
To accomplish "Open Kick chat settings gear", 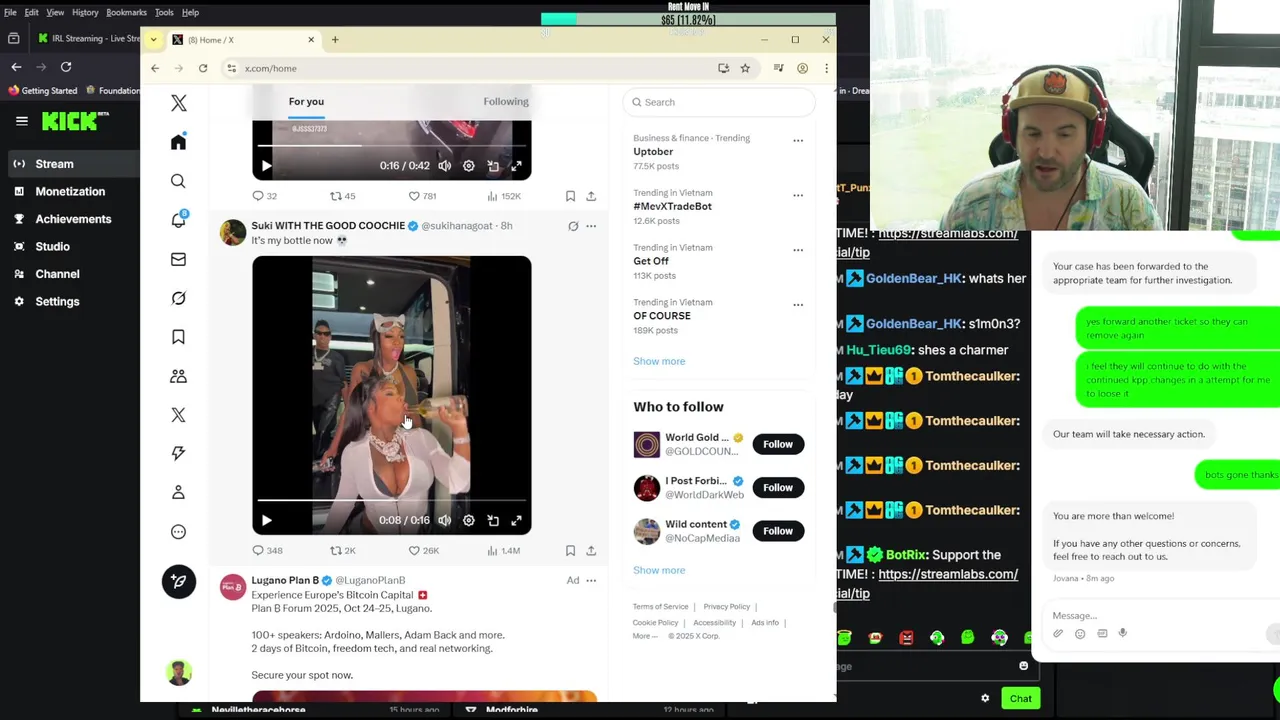I will (985, 699).
